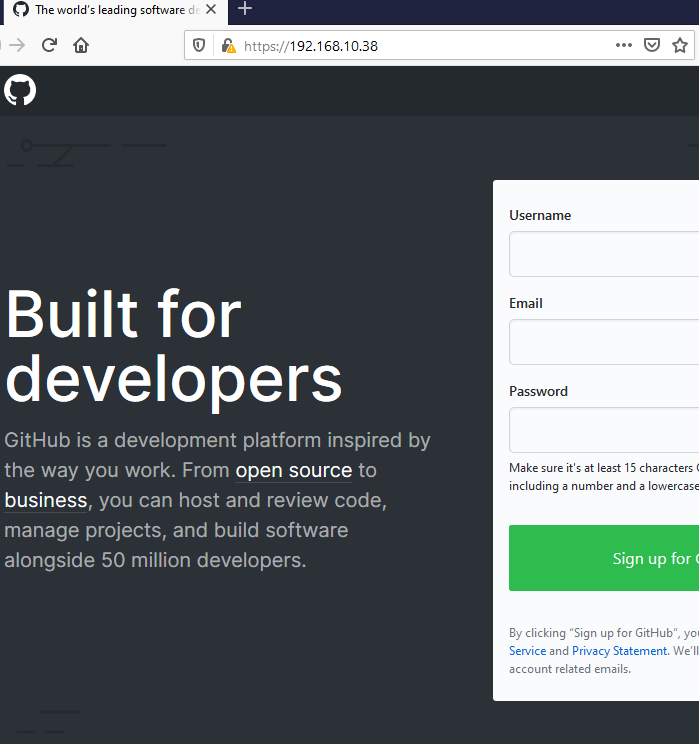Close the GitHub browser tab
The height and width of the screenshot is (744, 699).
[x=211, y=9]
